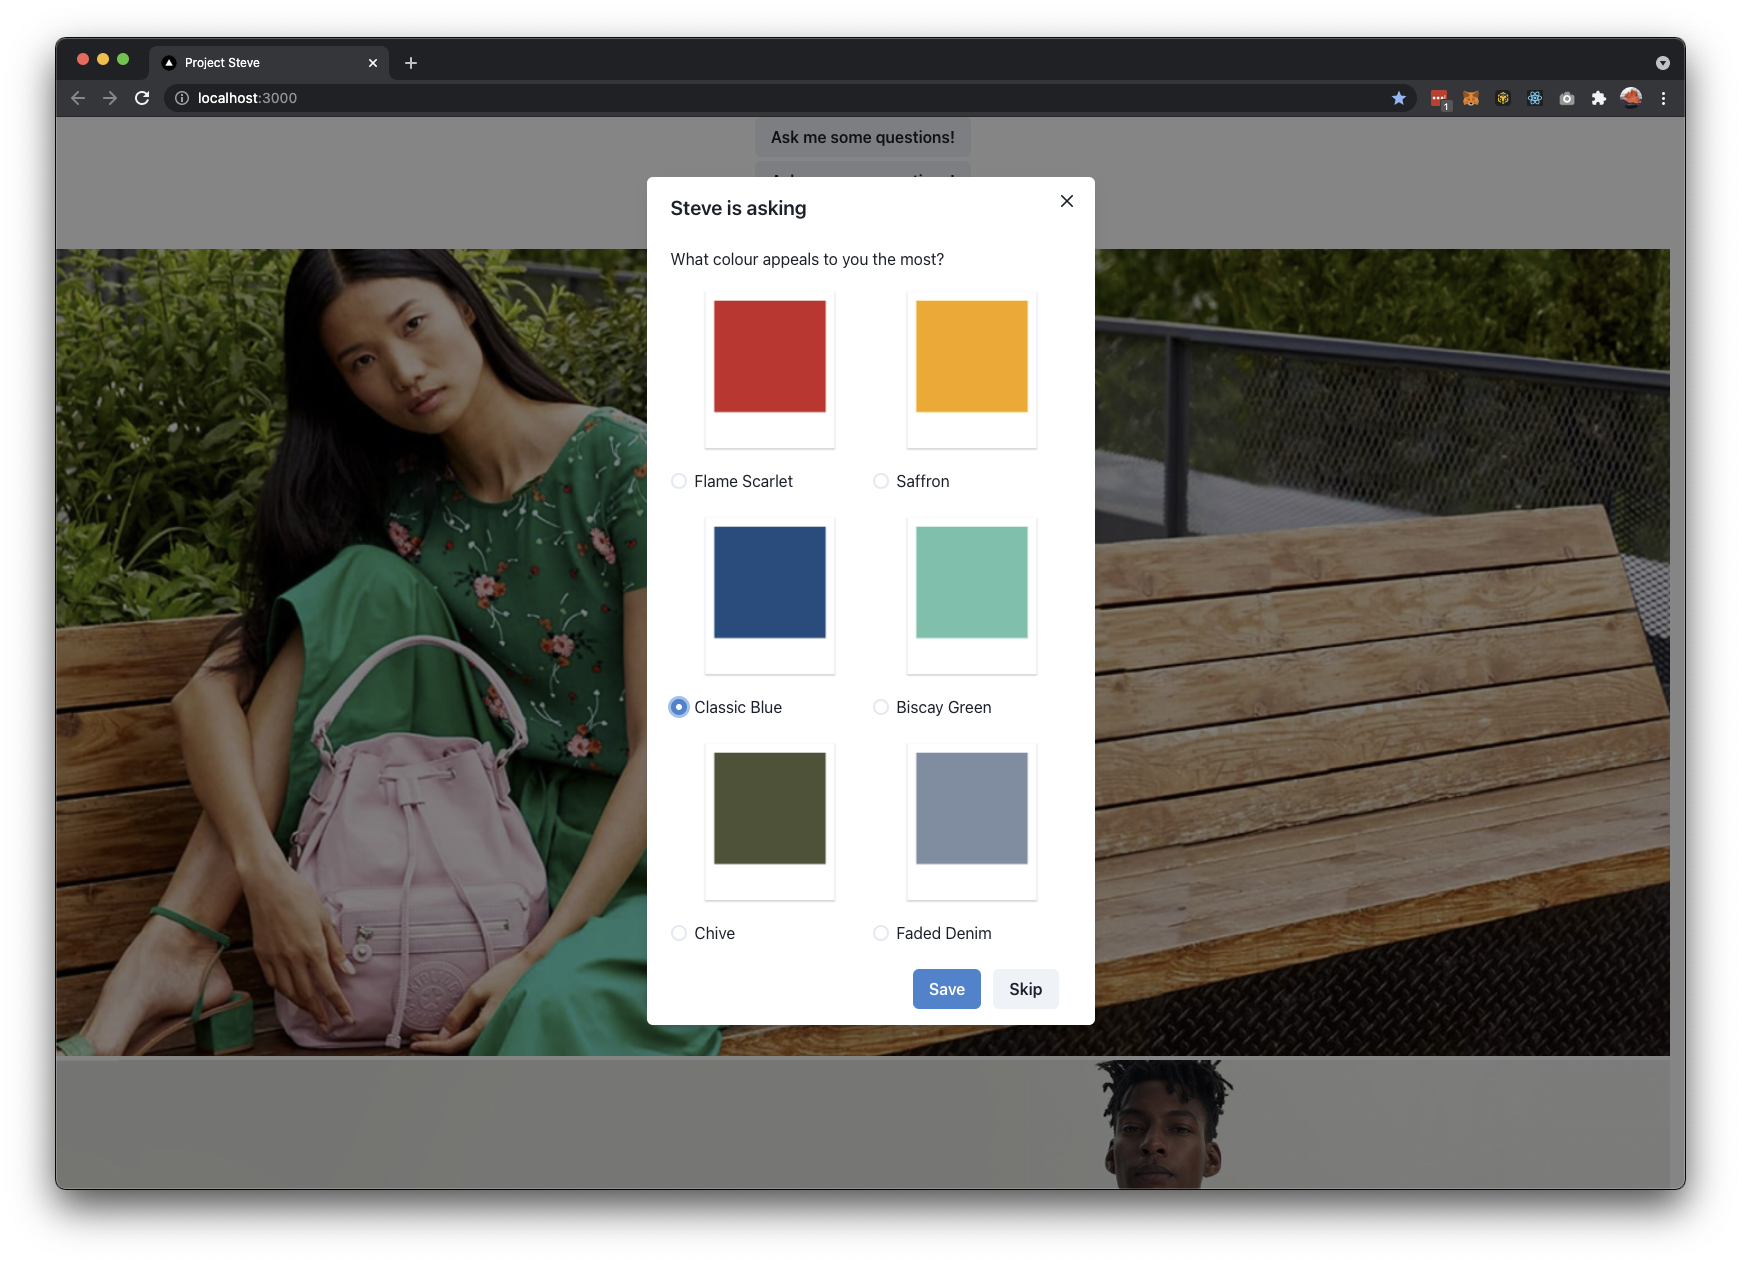Switch to the Project Steve tab
The width and height of the screenshot is (1741, 1263).
(270, 63)
